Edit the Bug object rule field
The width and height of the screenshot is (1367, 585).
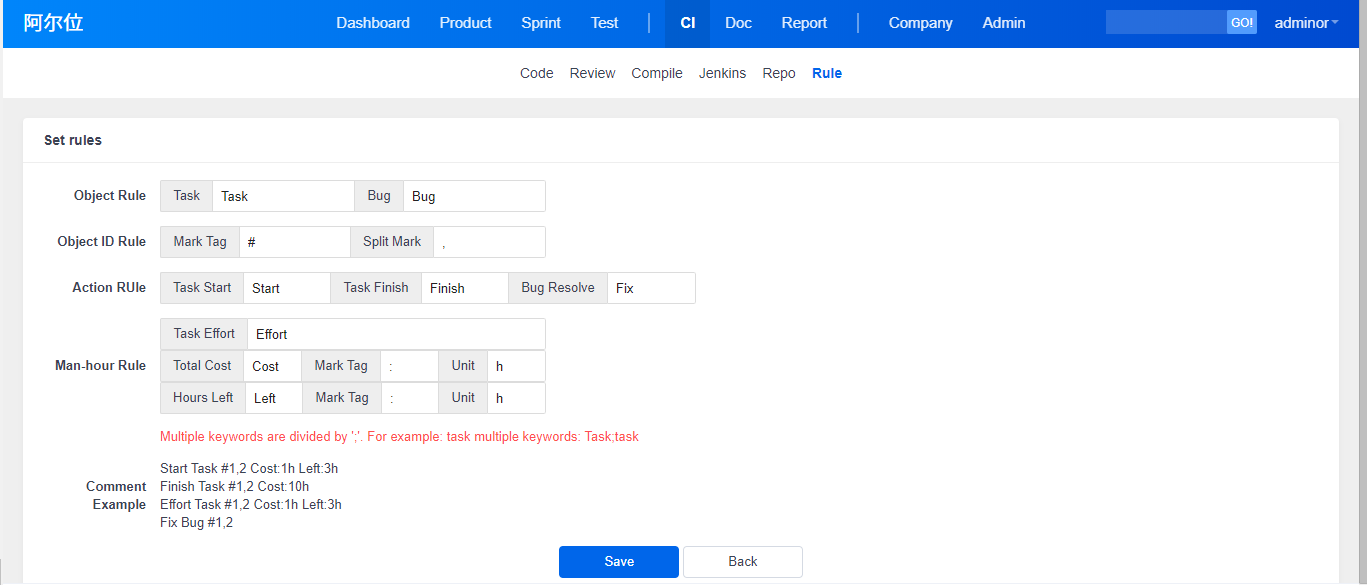coord(474,196)
